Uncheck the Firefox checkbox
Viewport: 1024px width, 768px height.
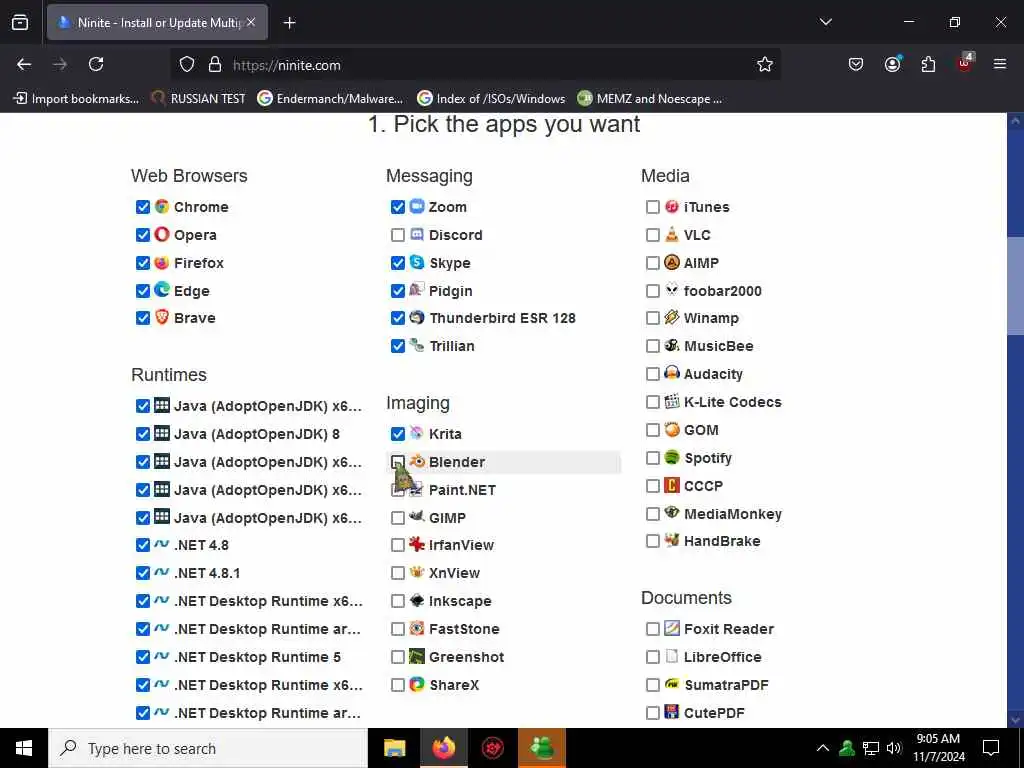(x=143, y=263)
